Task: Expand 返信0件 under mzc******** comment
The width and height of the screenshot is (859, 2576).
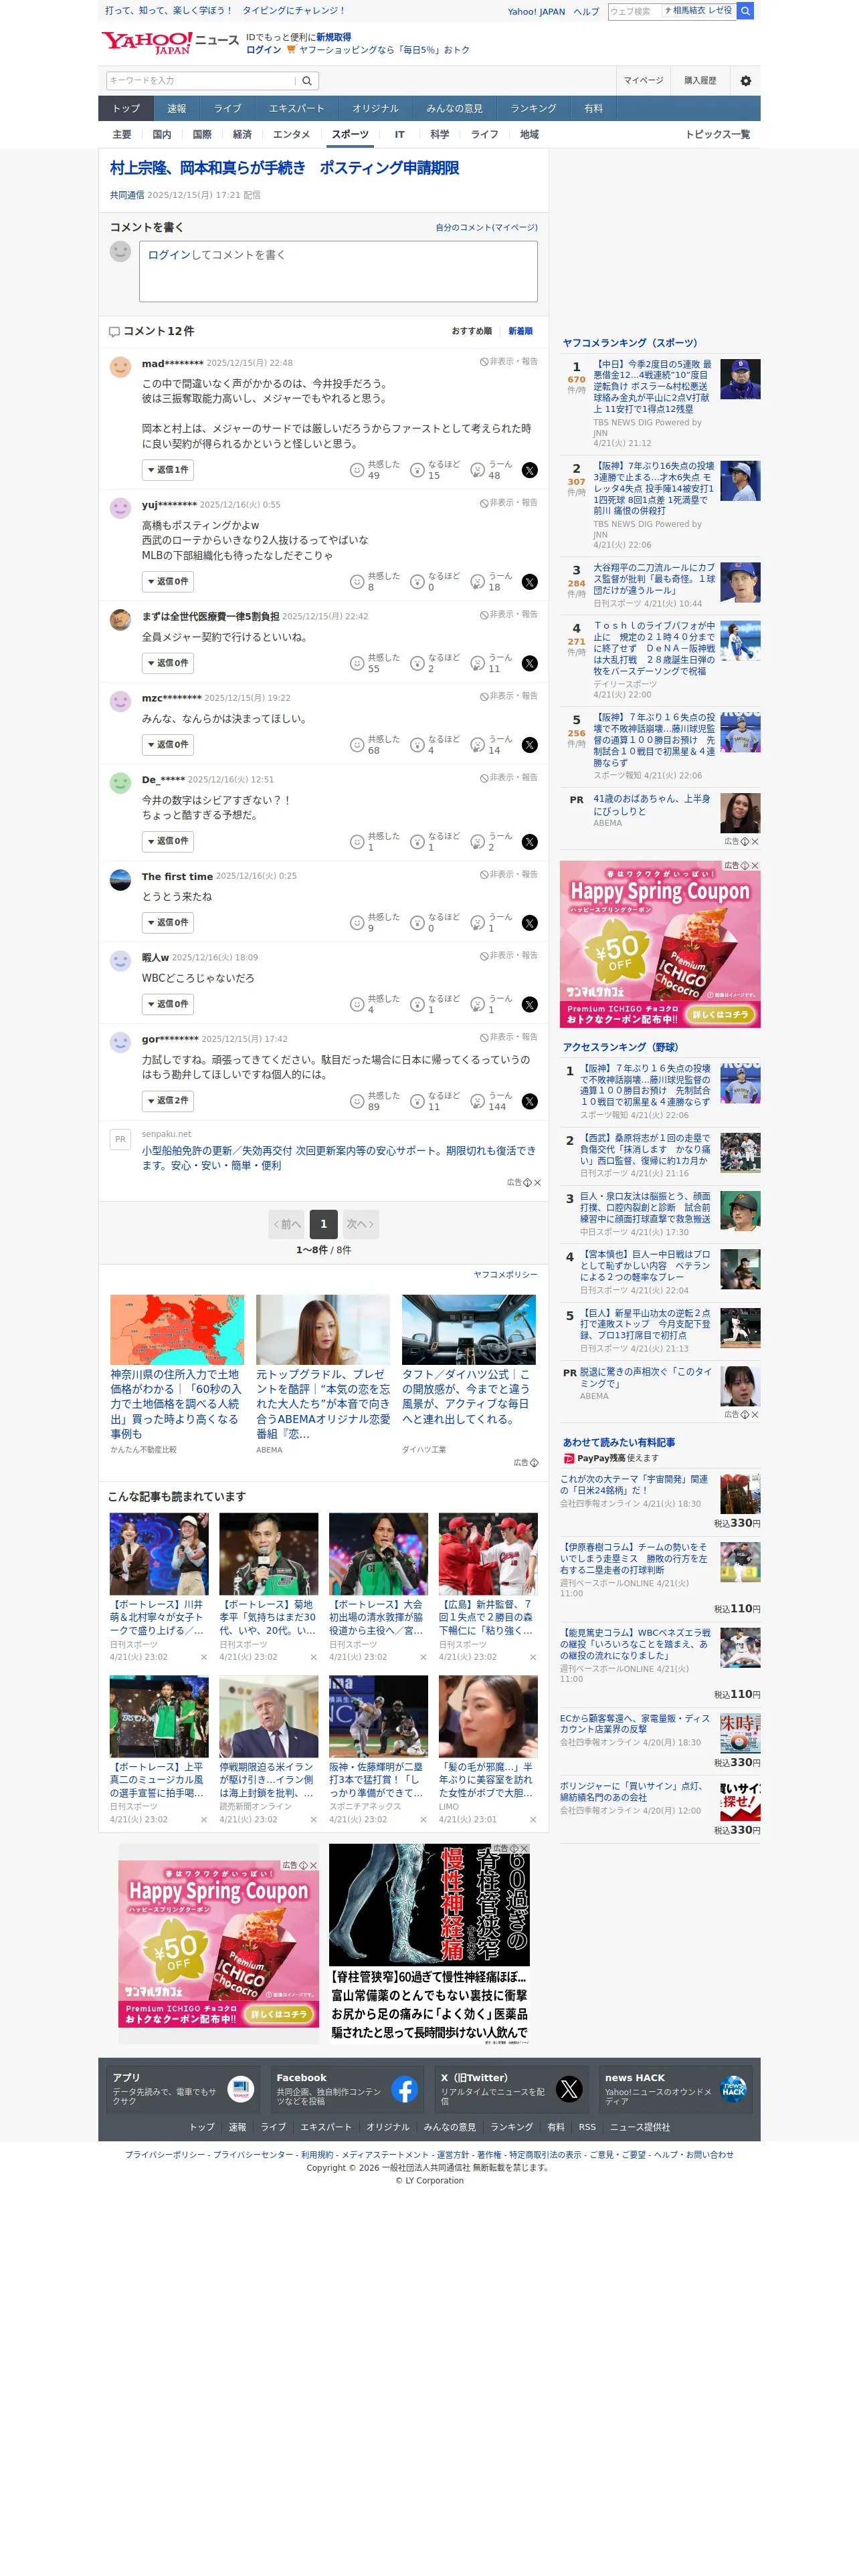Action: [x=168, y=745]
